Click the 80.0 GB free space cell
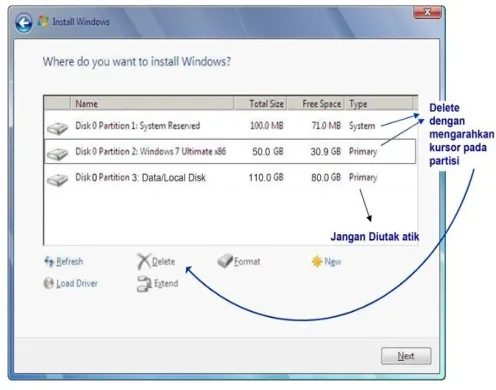The height and width of the screenshot is (390, 496). [326, 178]
